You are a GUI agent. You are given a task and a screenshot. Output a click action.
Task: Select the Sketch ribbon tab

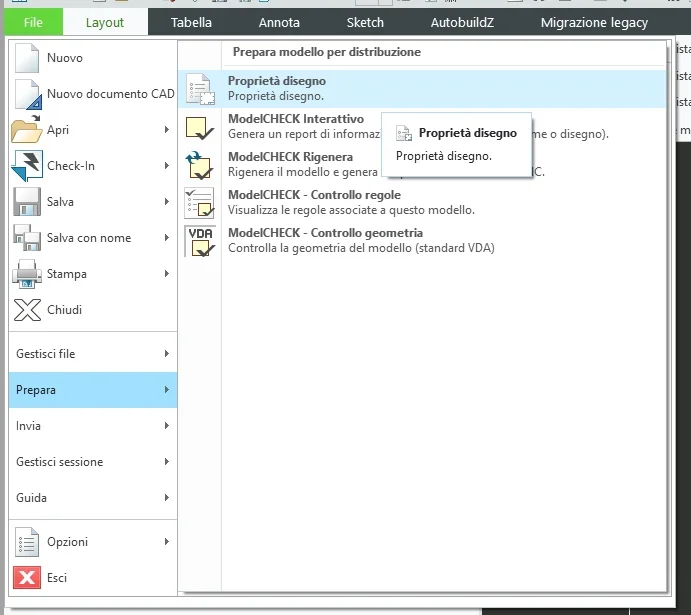pos(365,22)
